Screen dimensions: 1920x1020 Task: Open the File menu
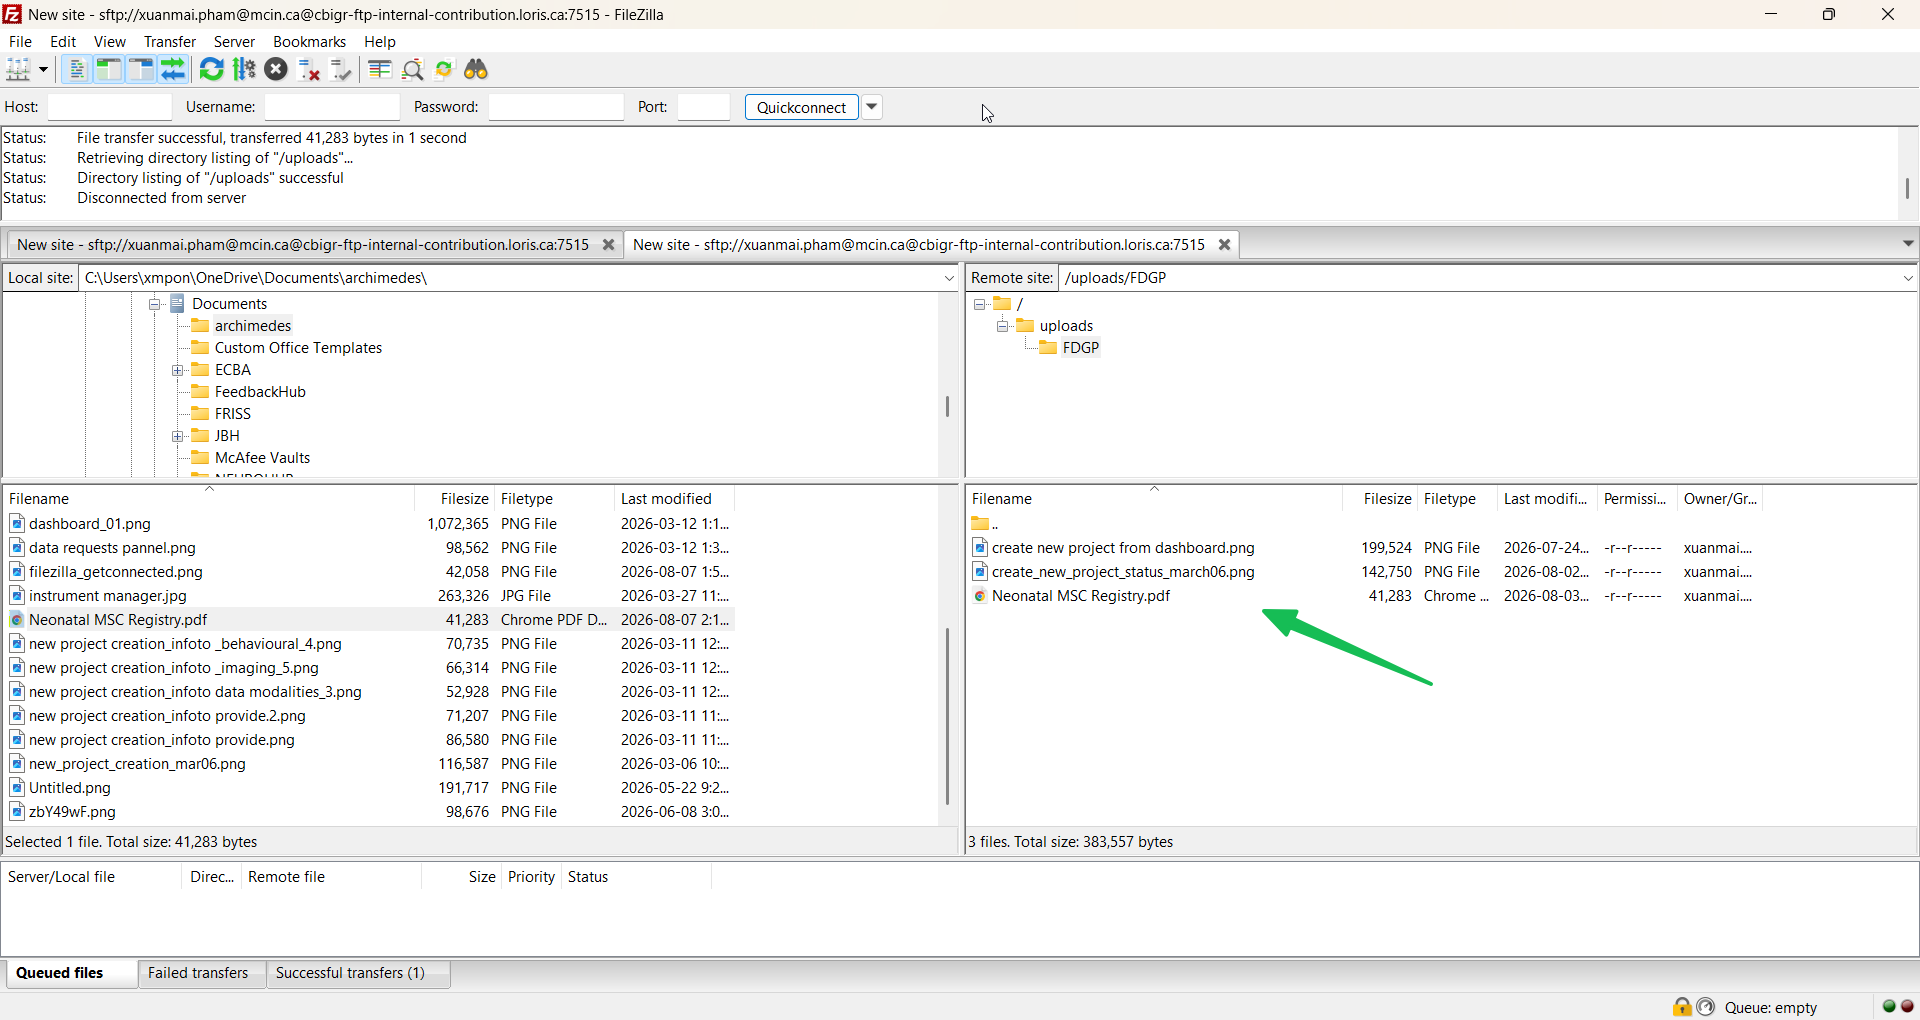[20, 42]
